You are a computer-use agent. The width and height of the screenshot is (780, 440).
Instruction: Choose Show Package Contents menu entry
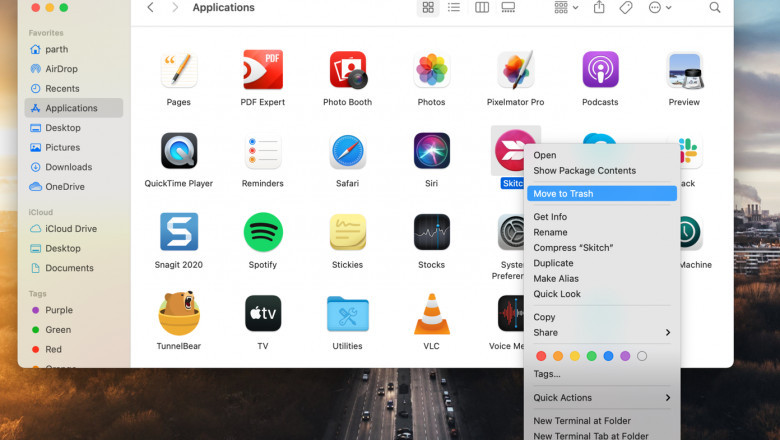tap(584, 171)
